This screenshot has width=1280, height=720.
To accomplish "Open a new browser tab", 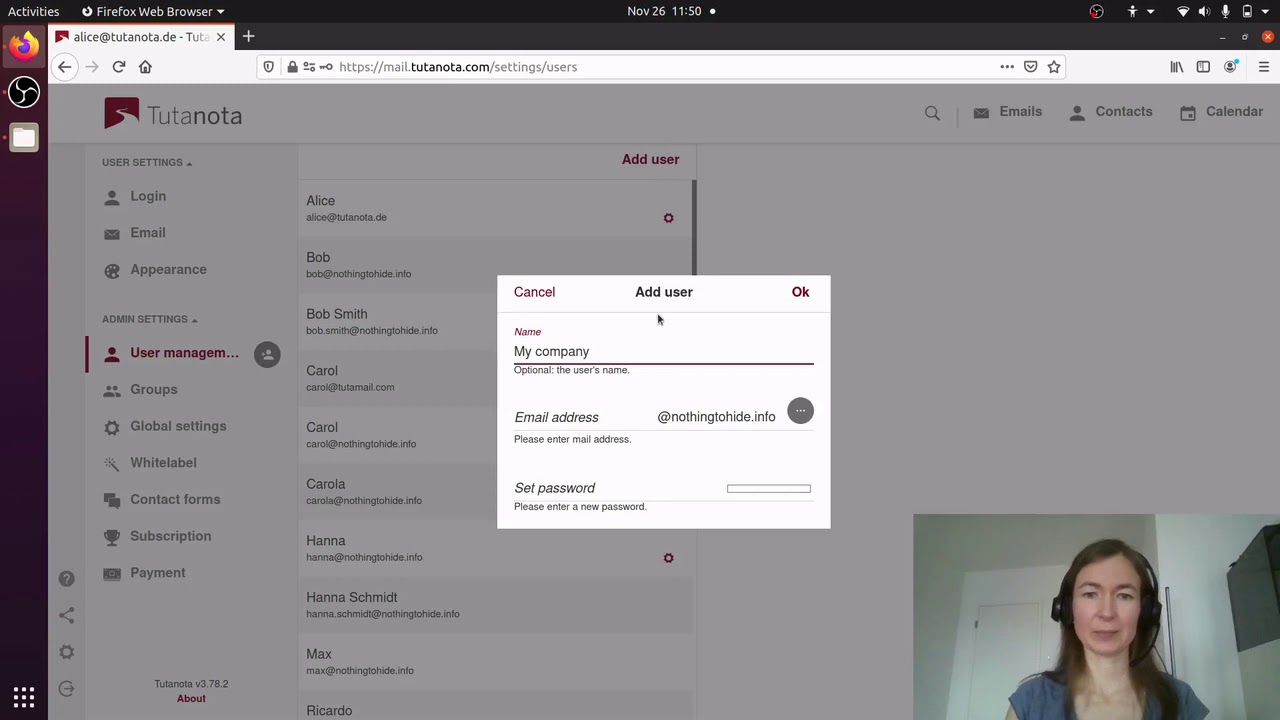I will (x=248, y=37).
